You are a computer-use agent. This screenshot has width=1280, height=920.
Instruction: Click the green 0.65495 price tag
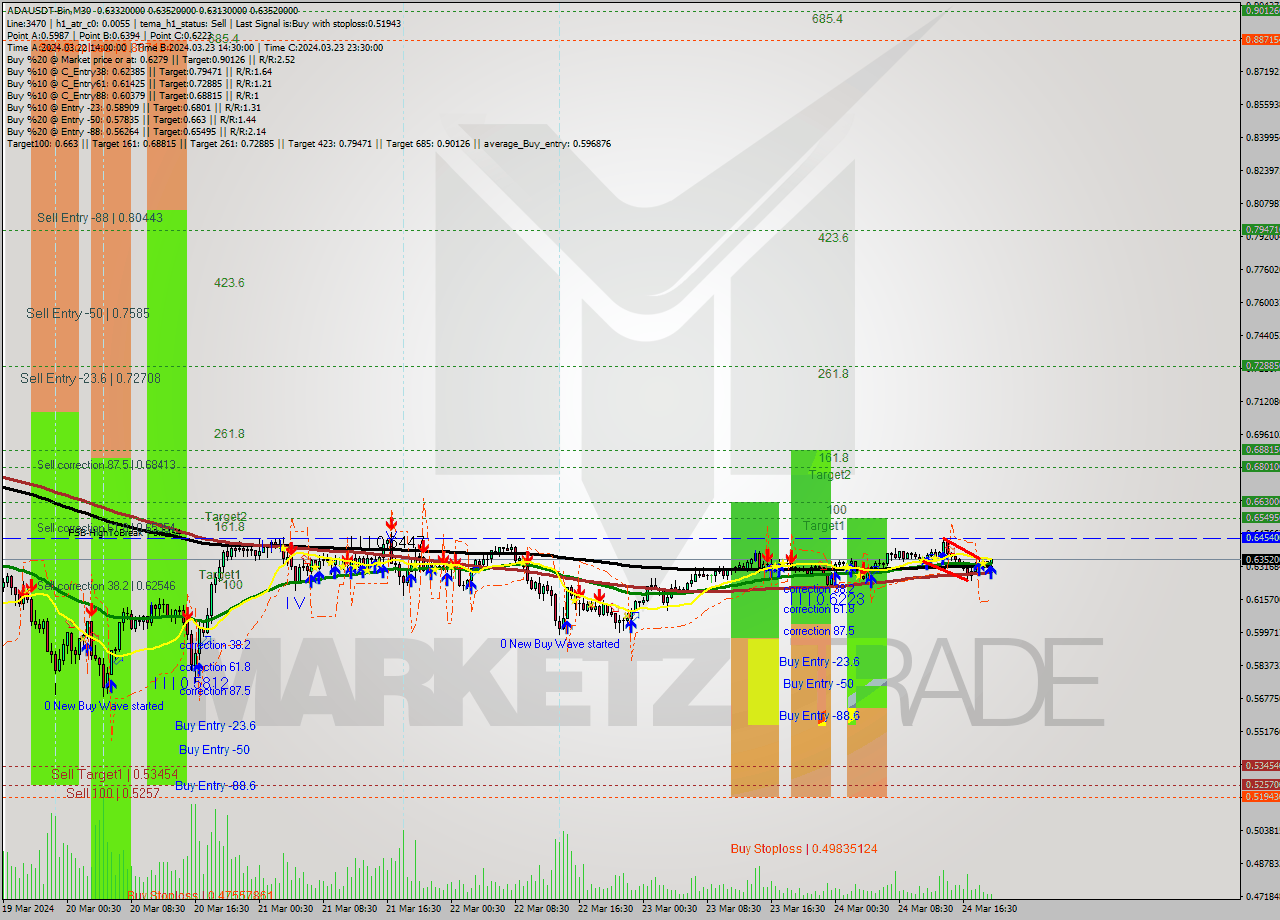(x=1260, y=517)
